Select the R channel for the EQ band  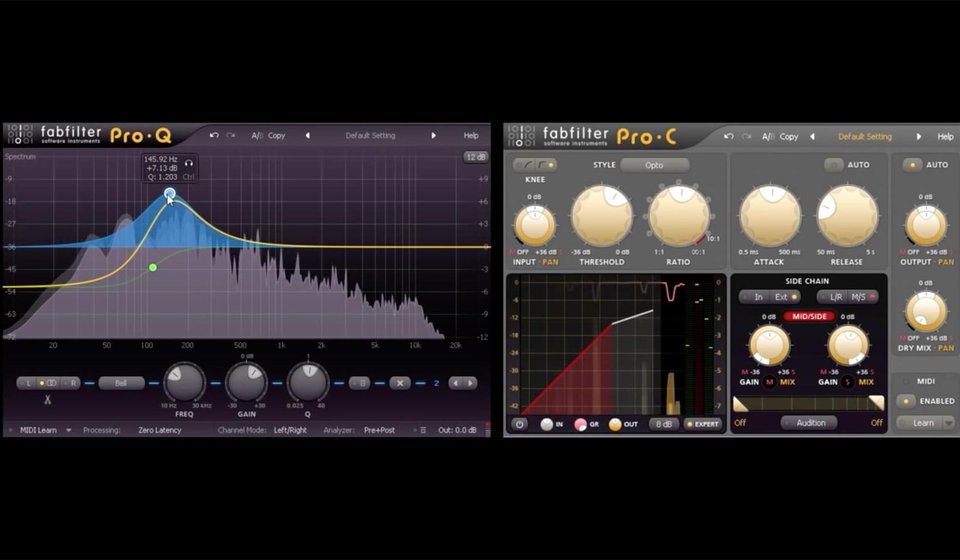point(71,383)
